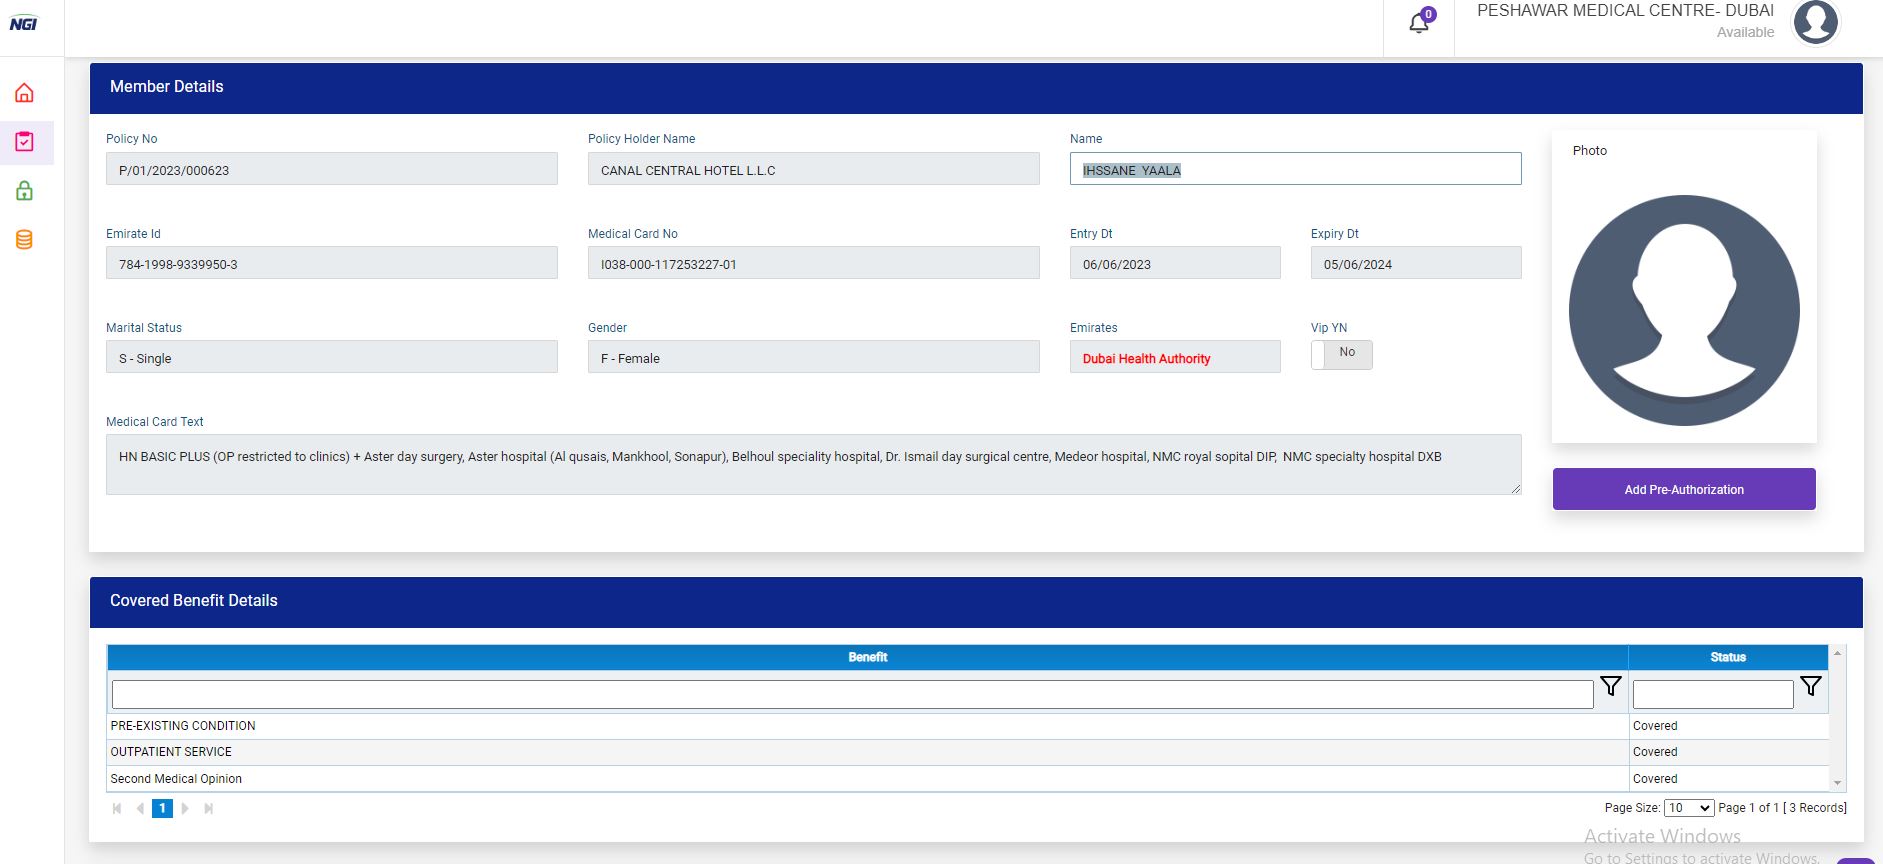The height and width of the screenshot is (864, 1883).
Task: Go to previous page of benefits
Action: [140, 808]
